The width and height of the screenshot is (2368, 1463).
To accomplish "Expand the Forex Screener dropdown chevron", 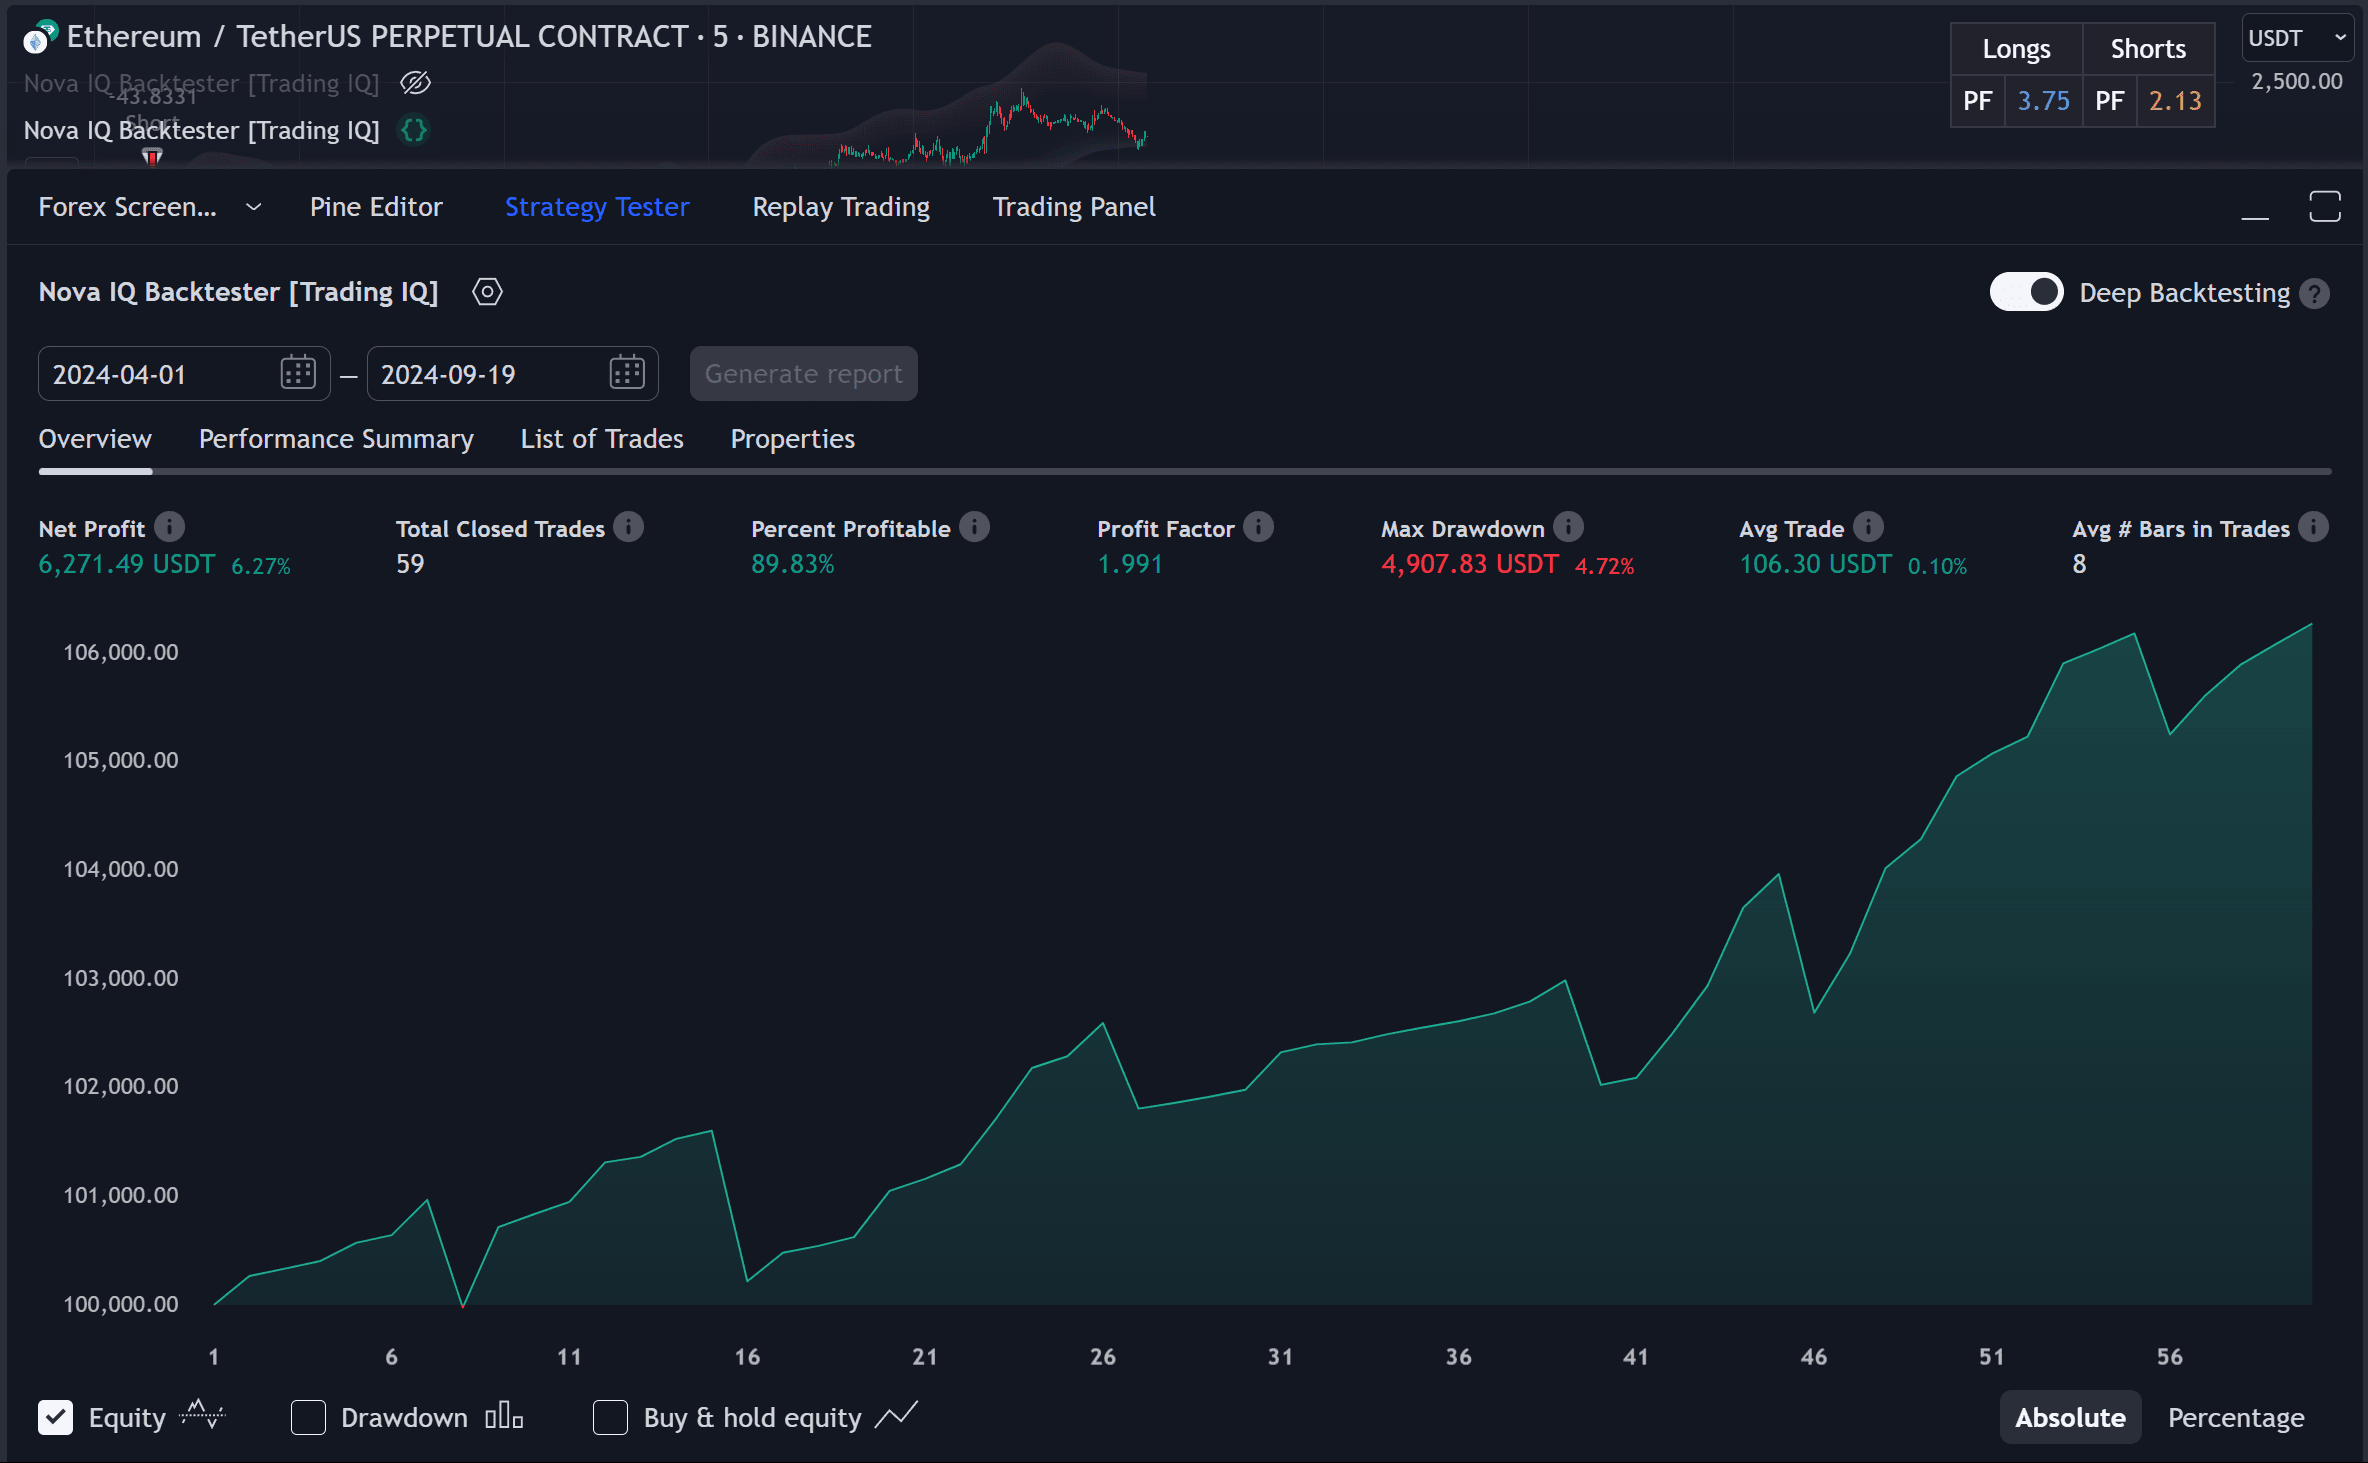I will coord(254,207).
